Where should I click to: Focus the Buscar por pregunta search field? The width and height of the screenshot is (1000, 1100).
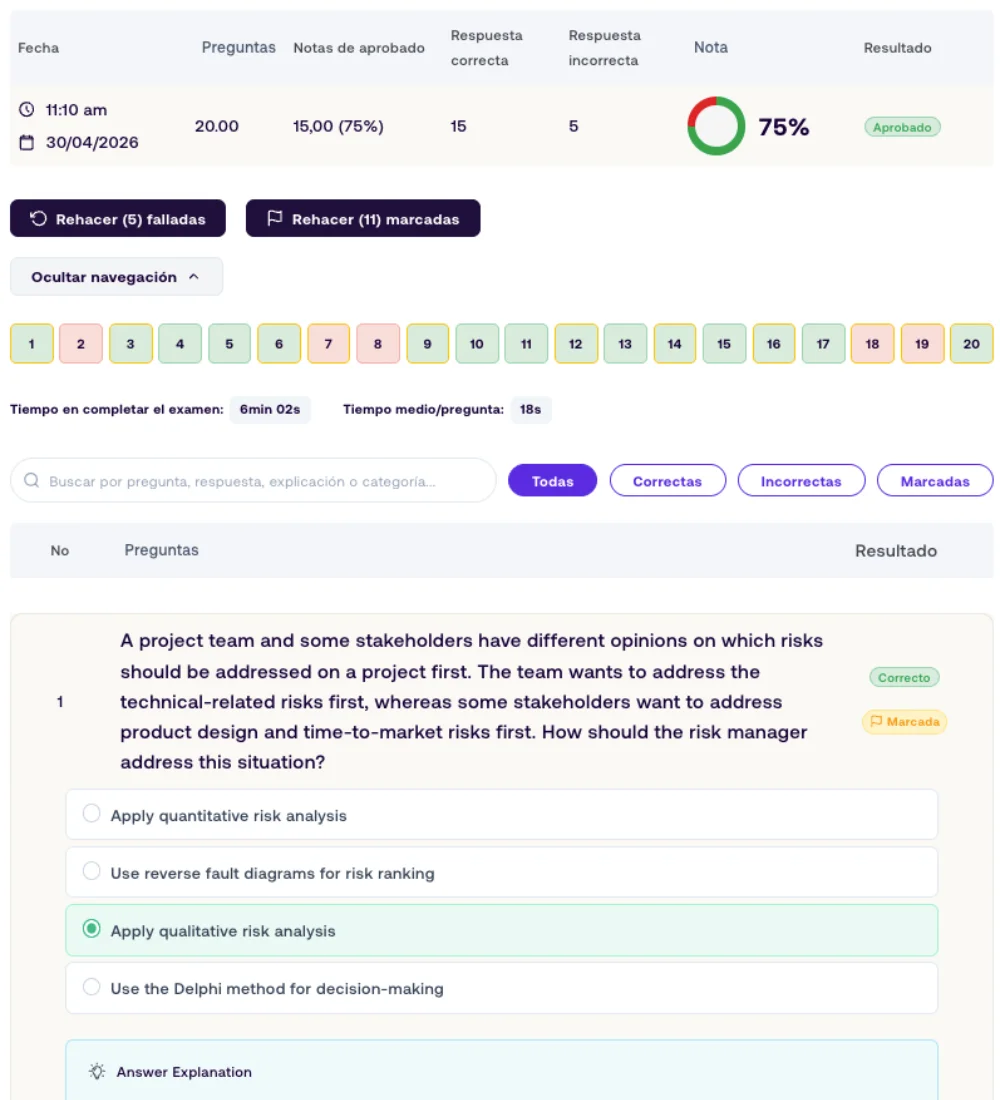click(253, 481)
